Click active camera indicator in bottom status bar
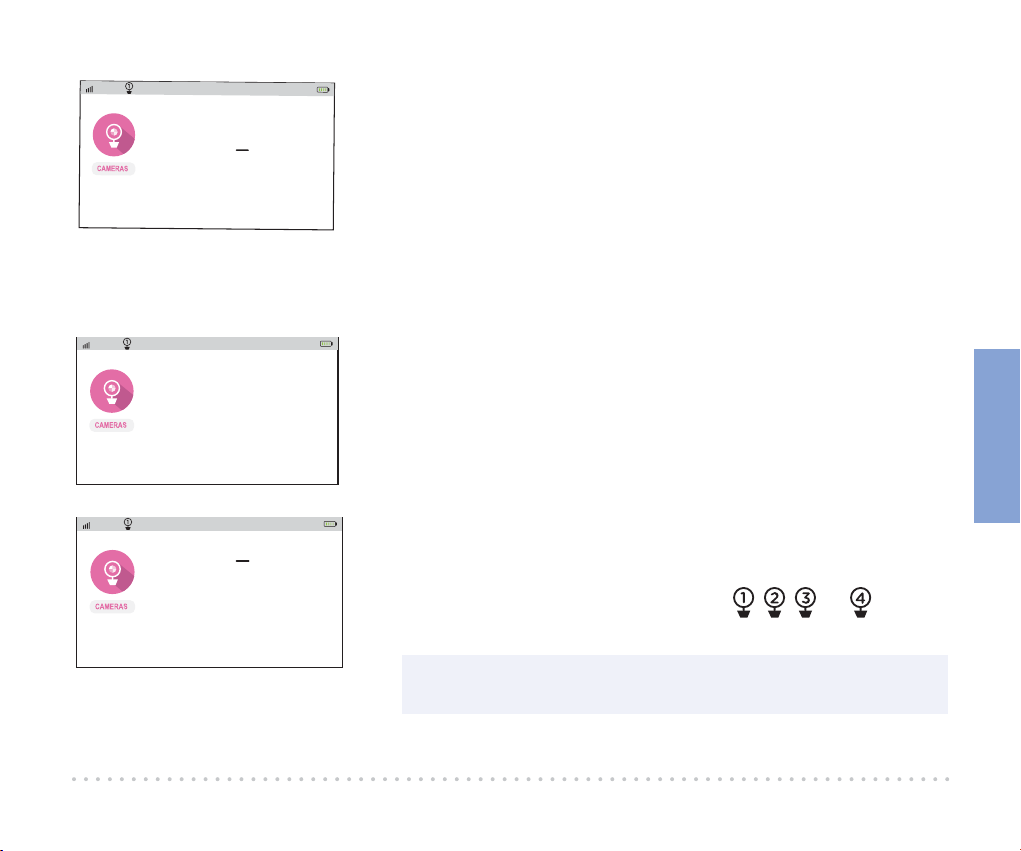 [x=128, y=523]
